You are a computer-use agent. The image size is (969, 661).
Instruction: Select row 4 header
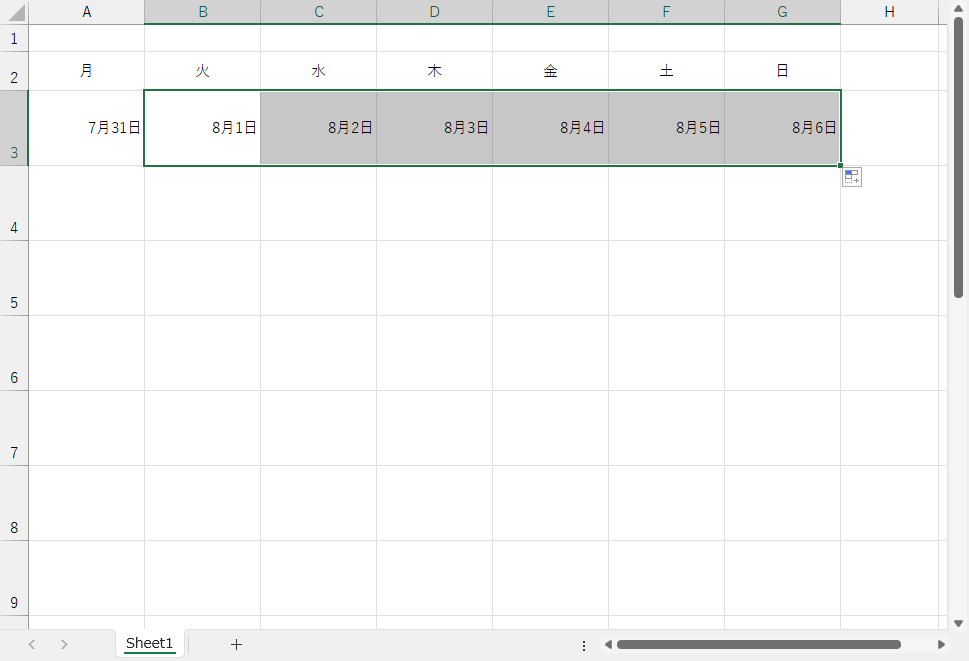14,203
